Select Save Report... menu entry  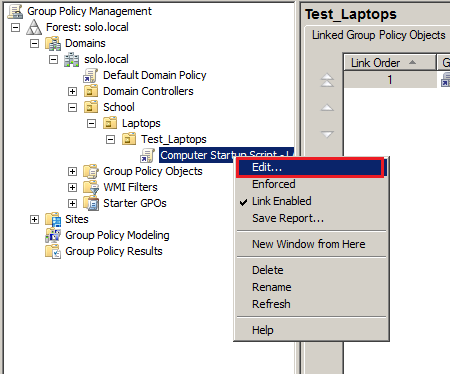pos(288,218)
